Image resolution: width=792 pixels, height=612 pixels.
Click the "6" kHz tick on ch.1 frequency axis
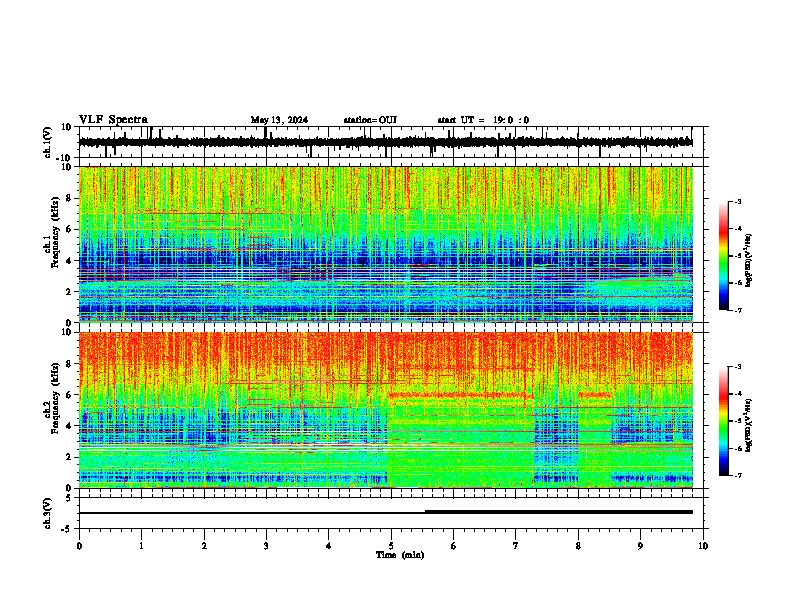click(70, 229)
